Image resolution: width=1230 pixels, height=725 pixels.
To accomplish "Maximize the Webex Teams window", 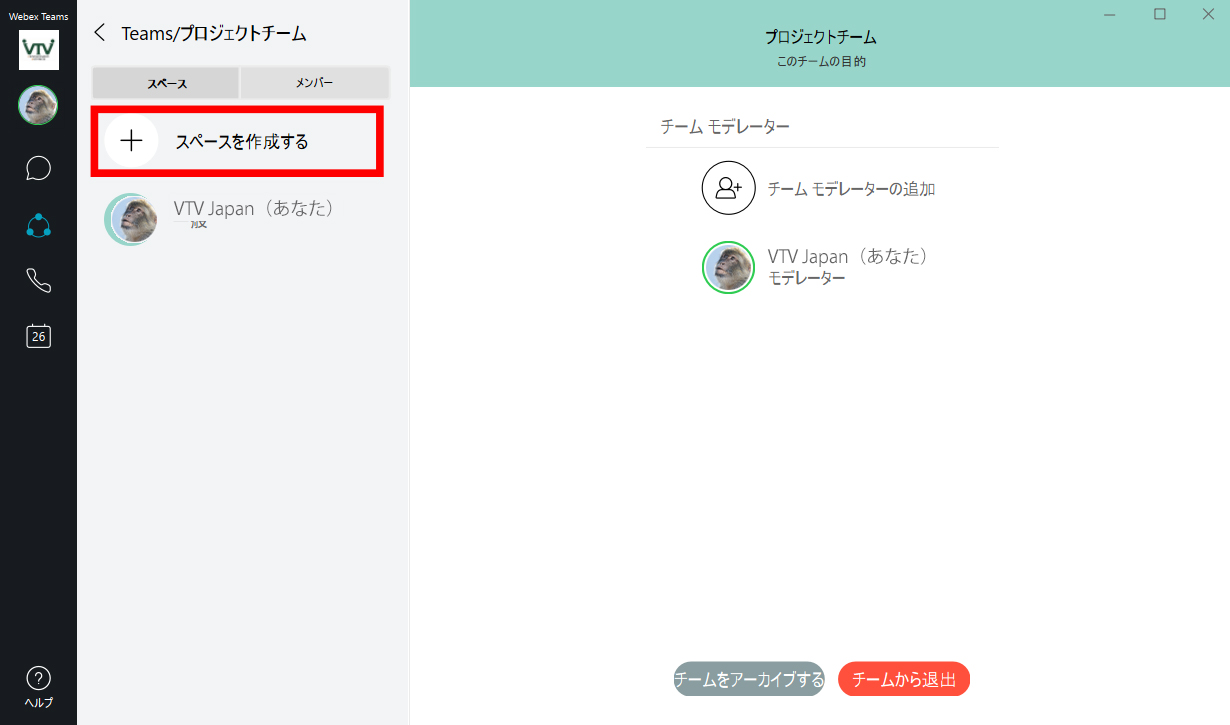I will coord(1160,14).
